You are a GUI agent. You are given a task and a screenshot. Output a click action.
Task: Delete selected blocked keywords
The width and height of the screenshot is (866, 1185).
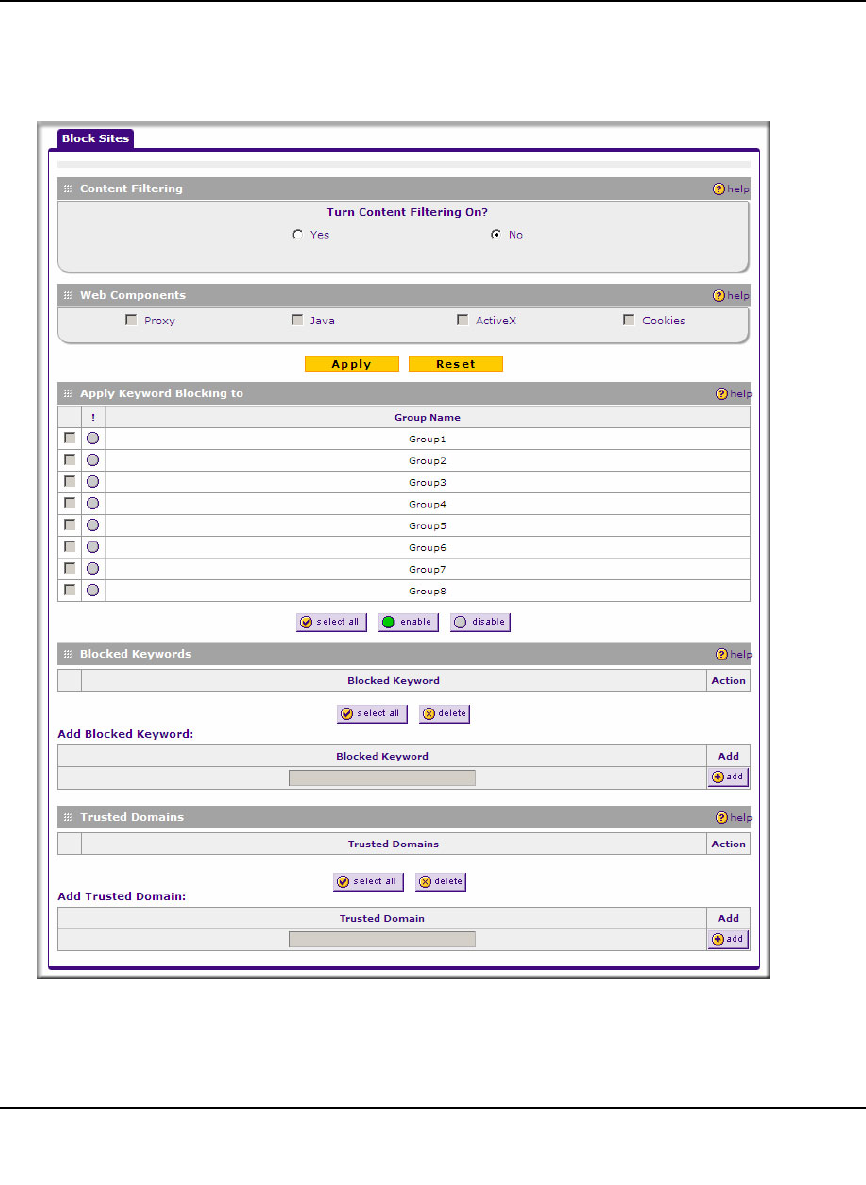click(x=444, y=713)
